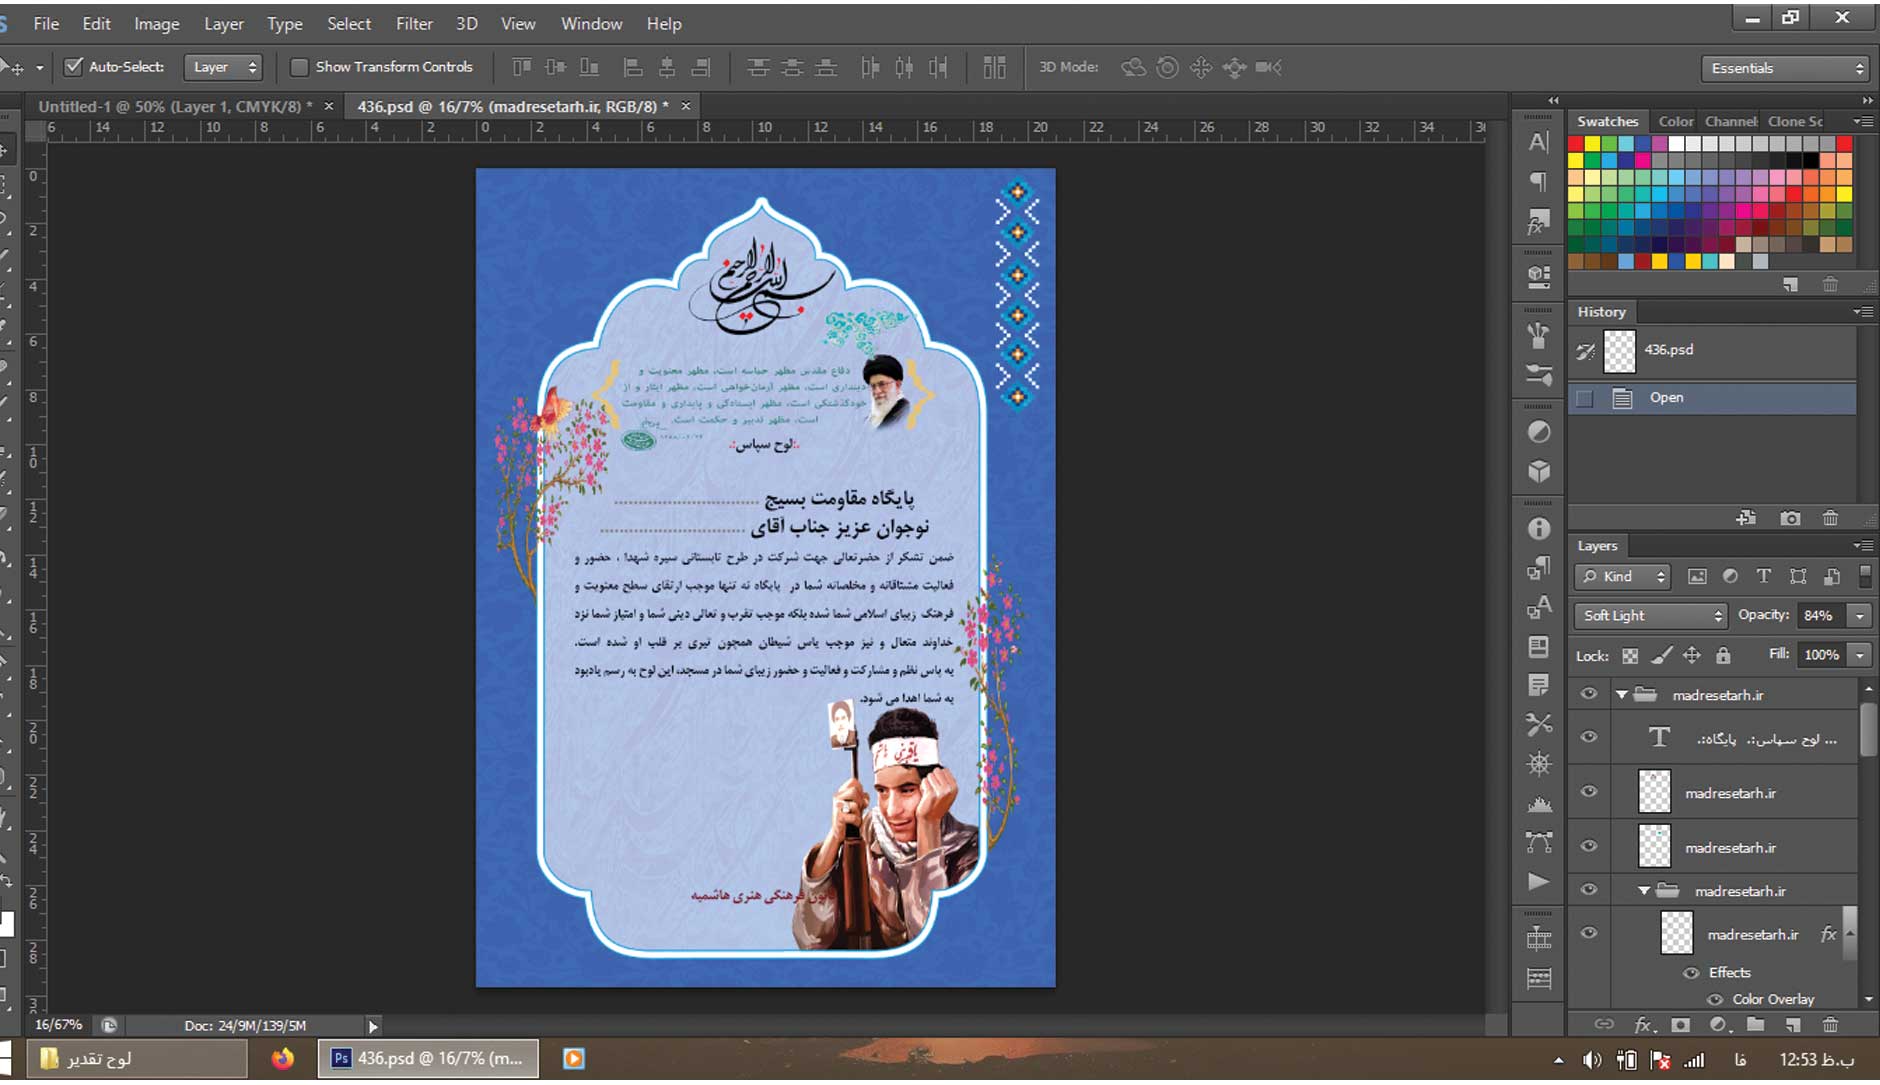The height and width of the screenshot is (1085, 1880).
Task: Open the Fill slider arrow
Action: click(x=1860, y=655)
